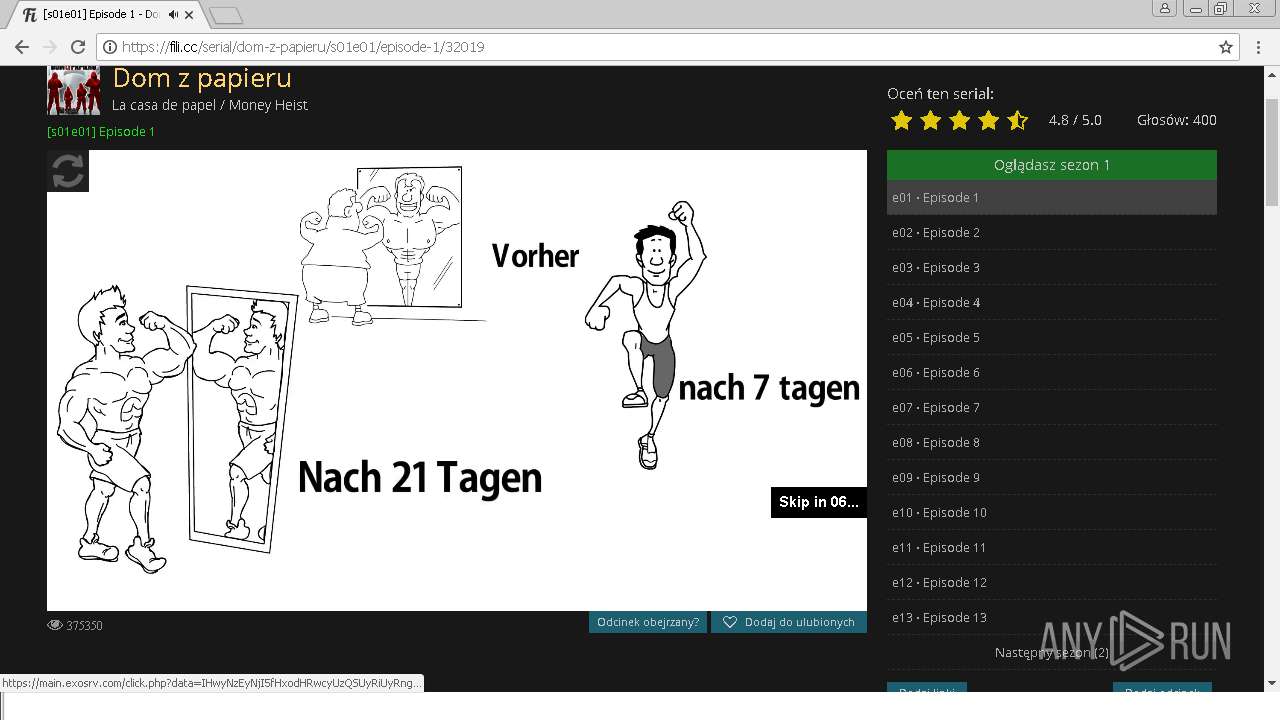This screenshot has height=720, width=1280.
Task: Open e05 Episode 5
Action: (x=1052, y=337)
